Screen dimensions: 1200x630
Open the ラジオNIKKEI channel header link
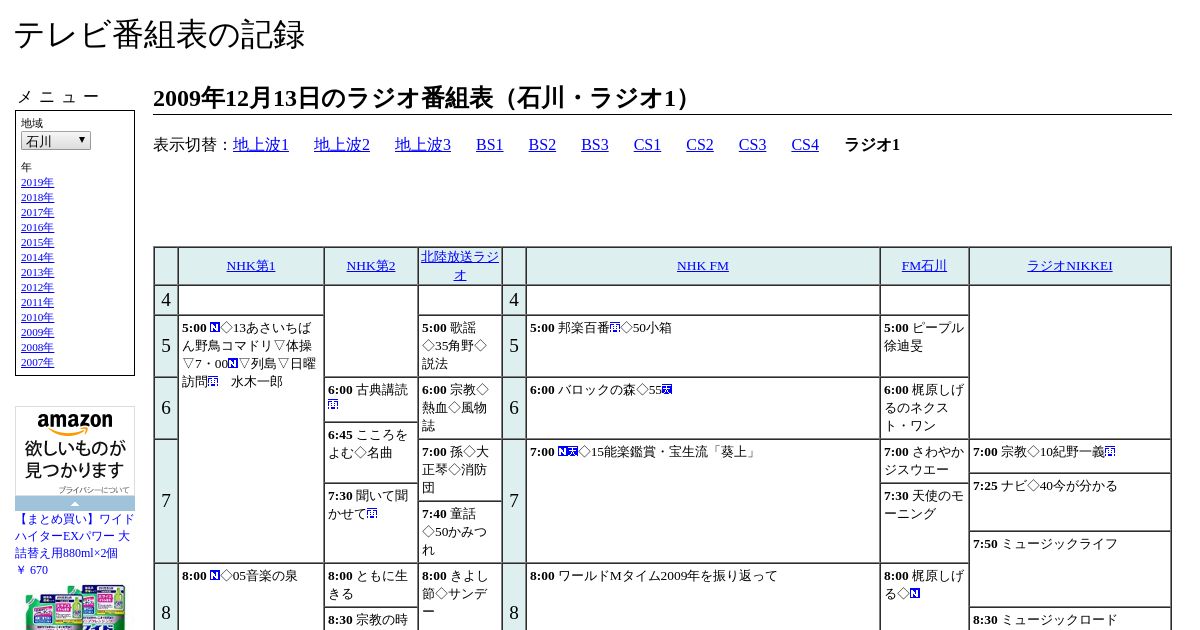pos(1070,266)
